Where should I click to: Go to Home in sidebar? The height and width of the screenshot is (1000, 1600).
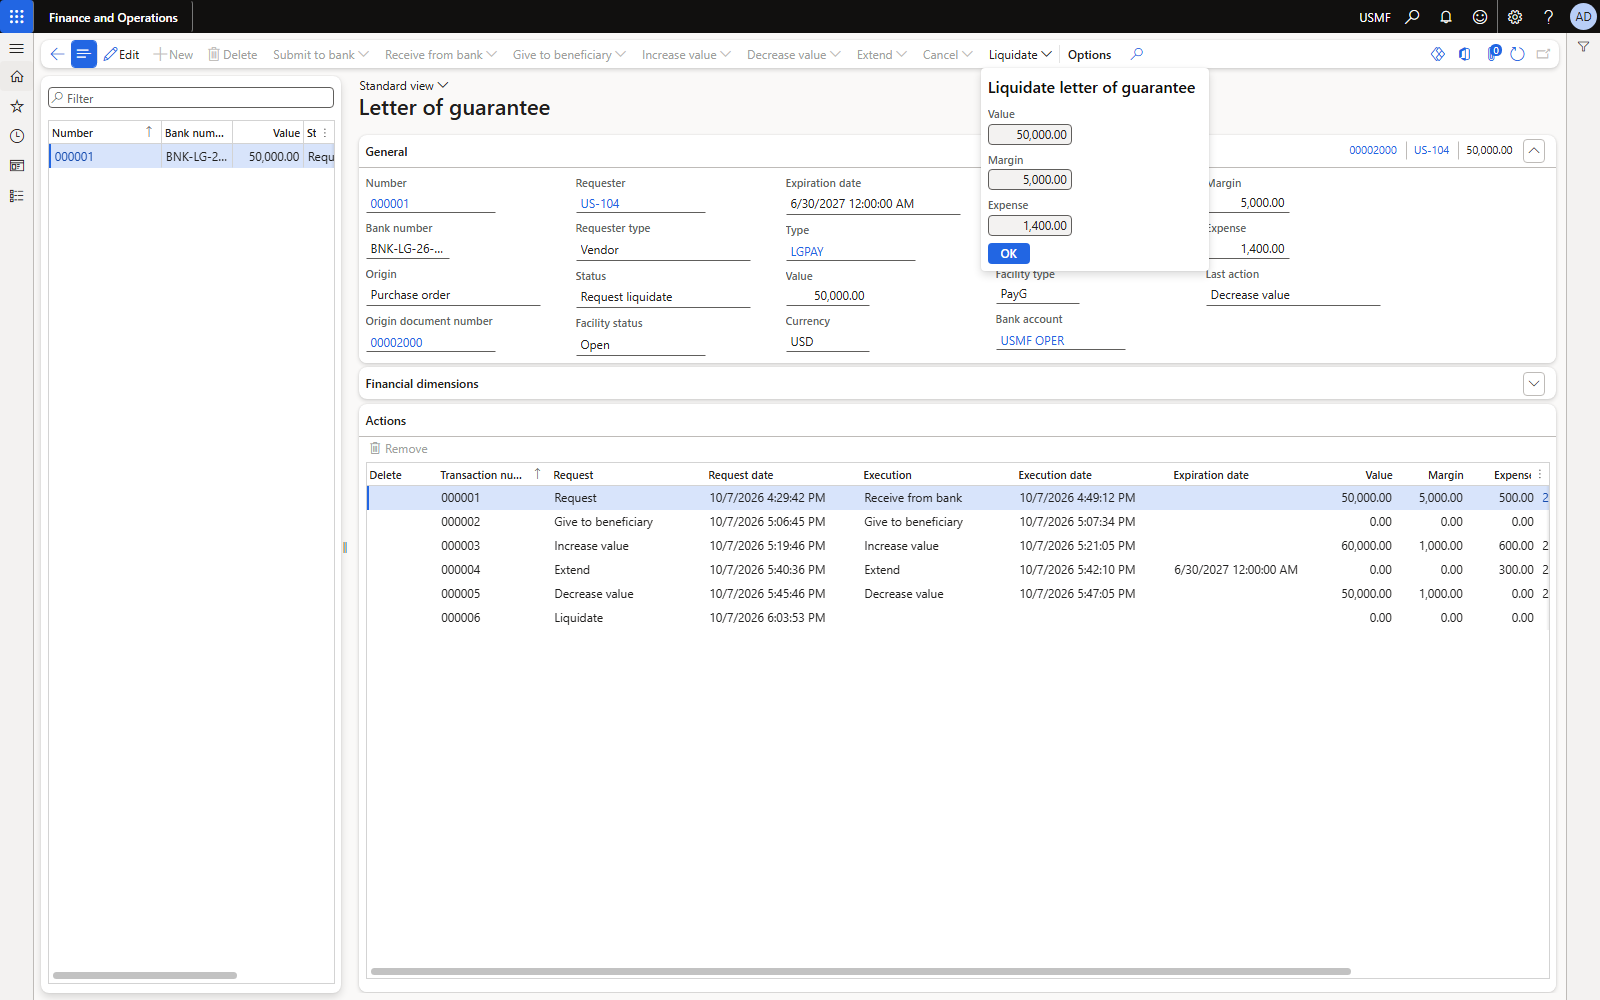pyautogui.click(x=17, y=77)
